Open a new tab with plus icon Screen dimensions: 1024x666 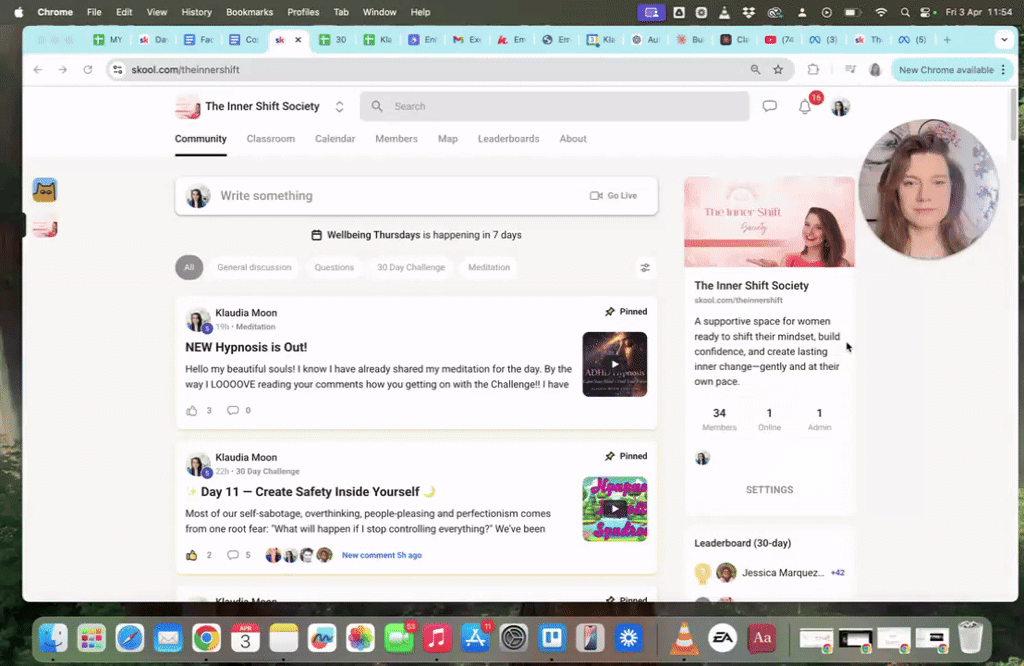tap(947, 40)
